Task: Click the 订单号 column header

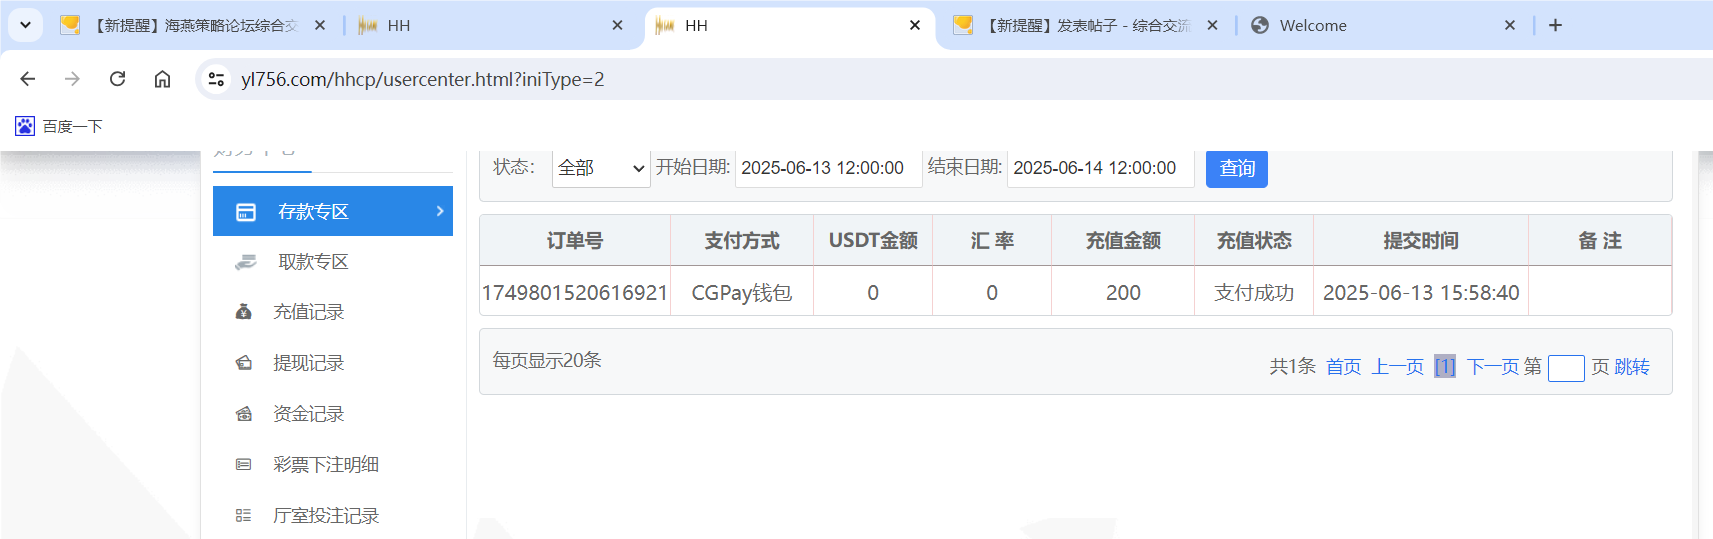Action: click(575, 241)
